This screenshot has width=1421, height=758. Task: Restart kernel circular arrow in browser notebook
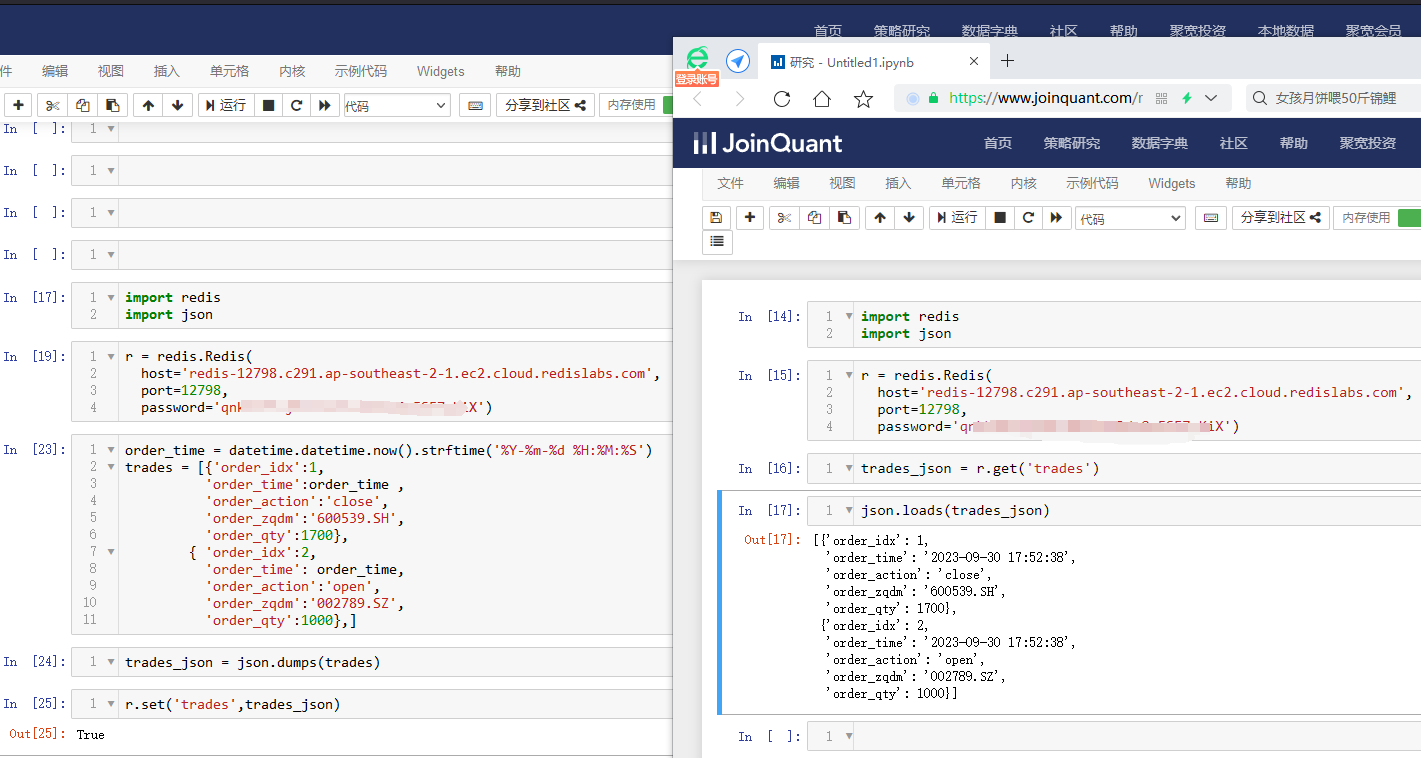point(1028,217)
